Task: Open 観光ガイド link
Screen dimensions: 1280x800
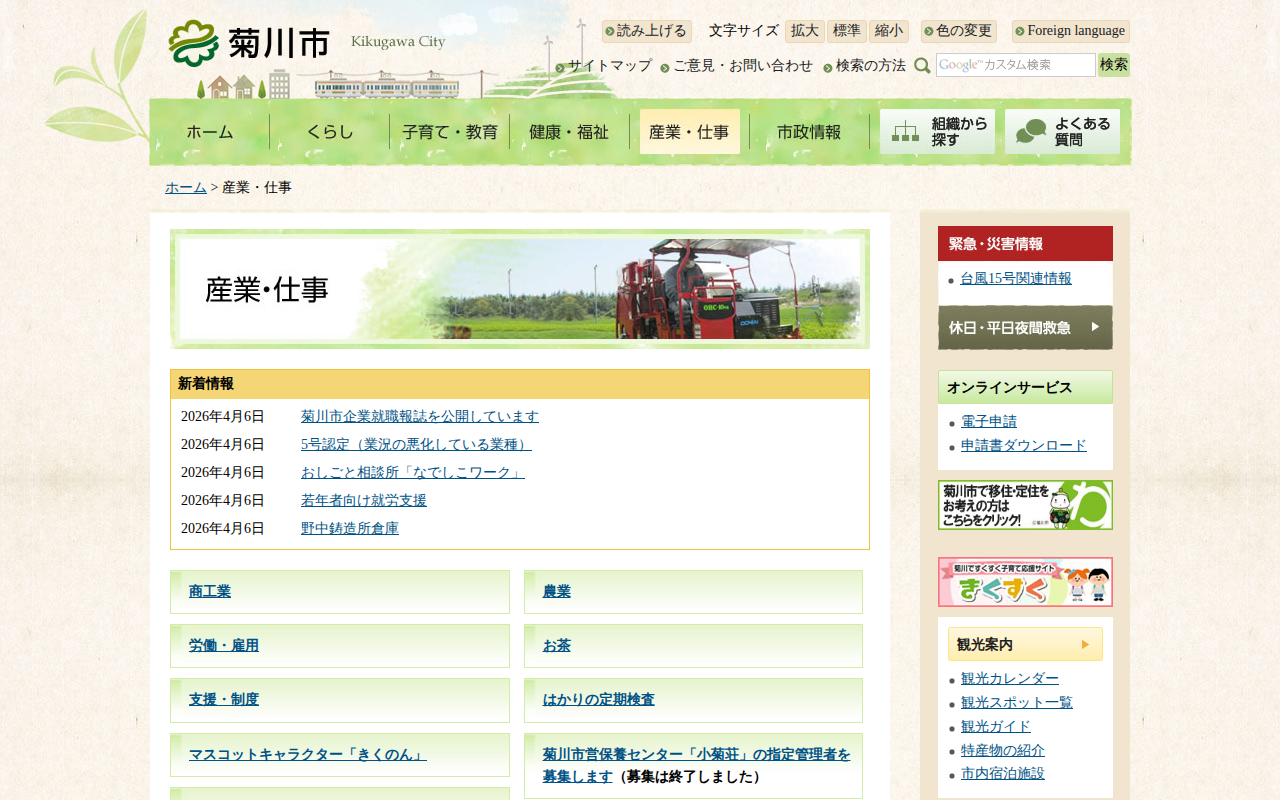Action: [x=996, y=727]
